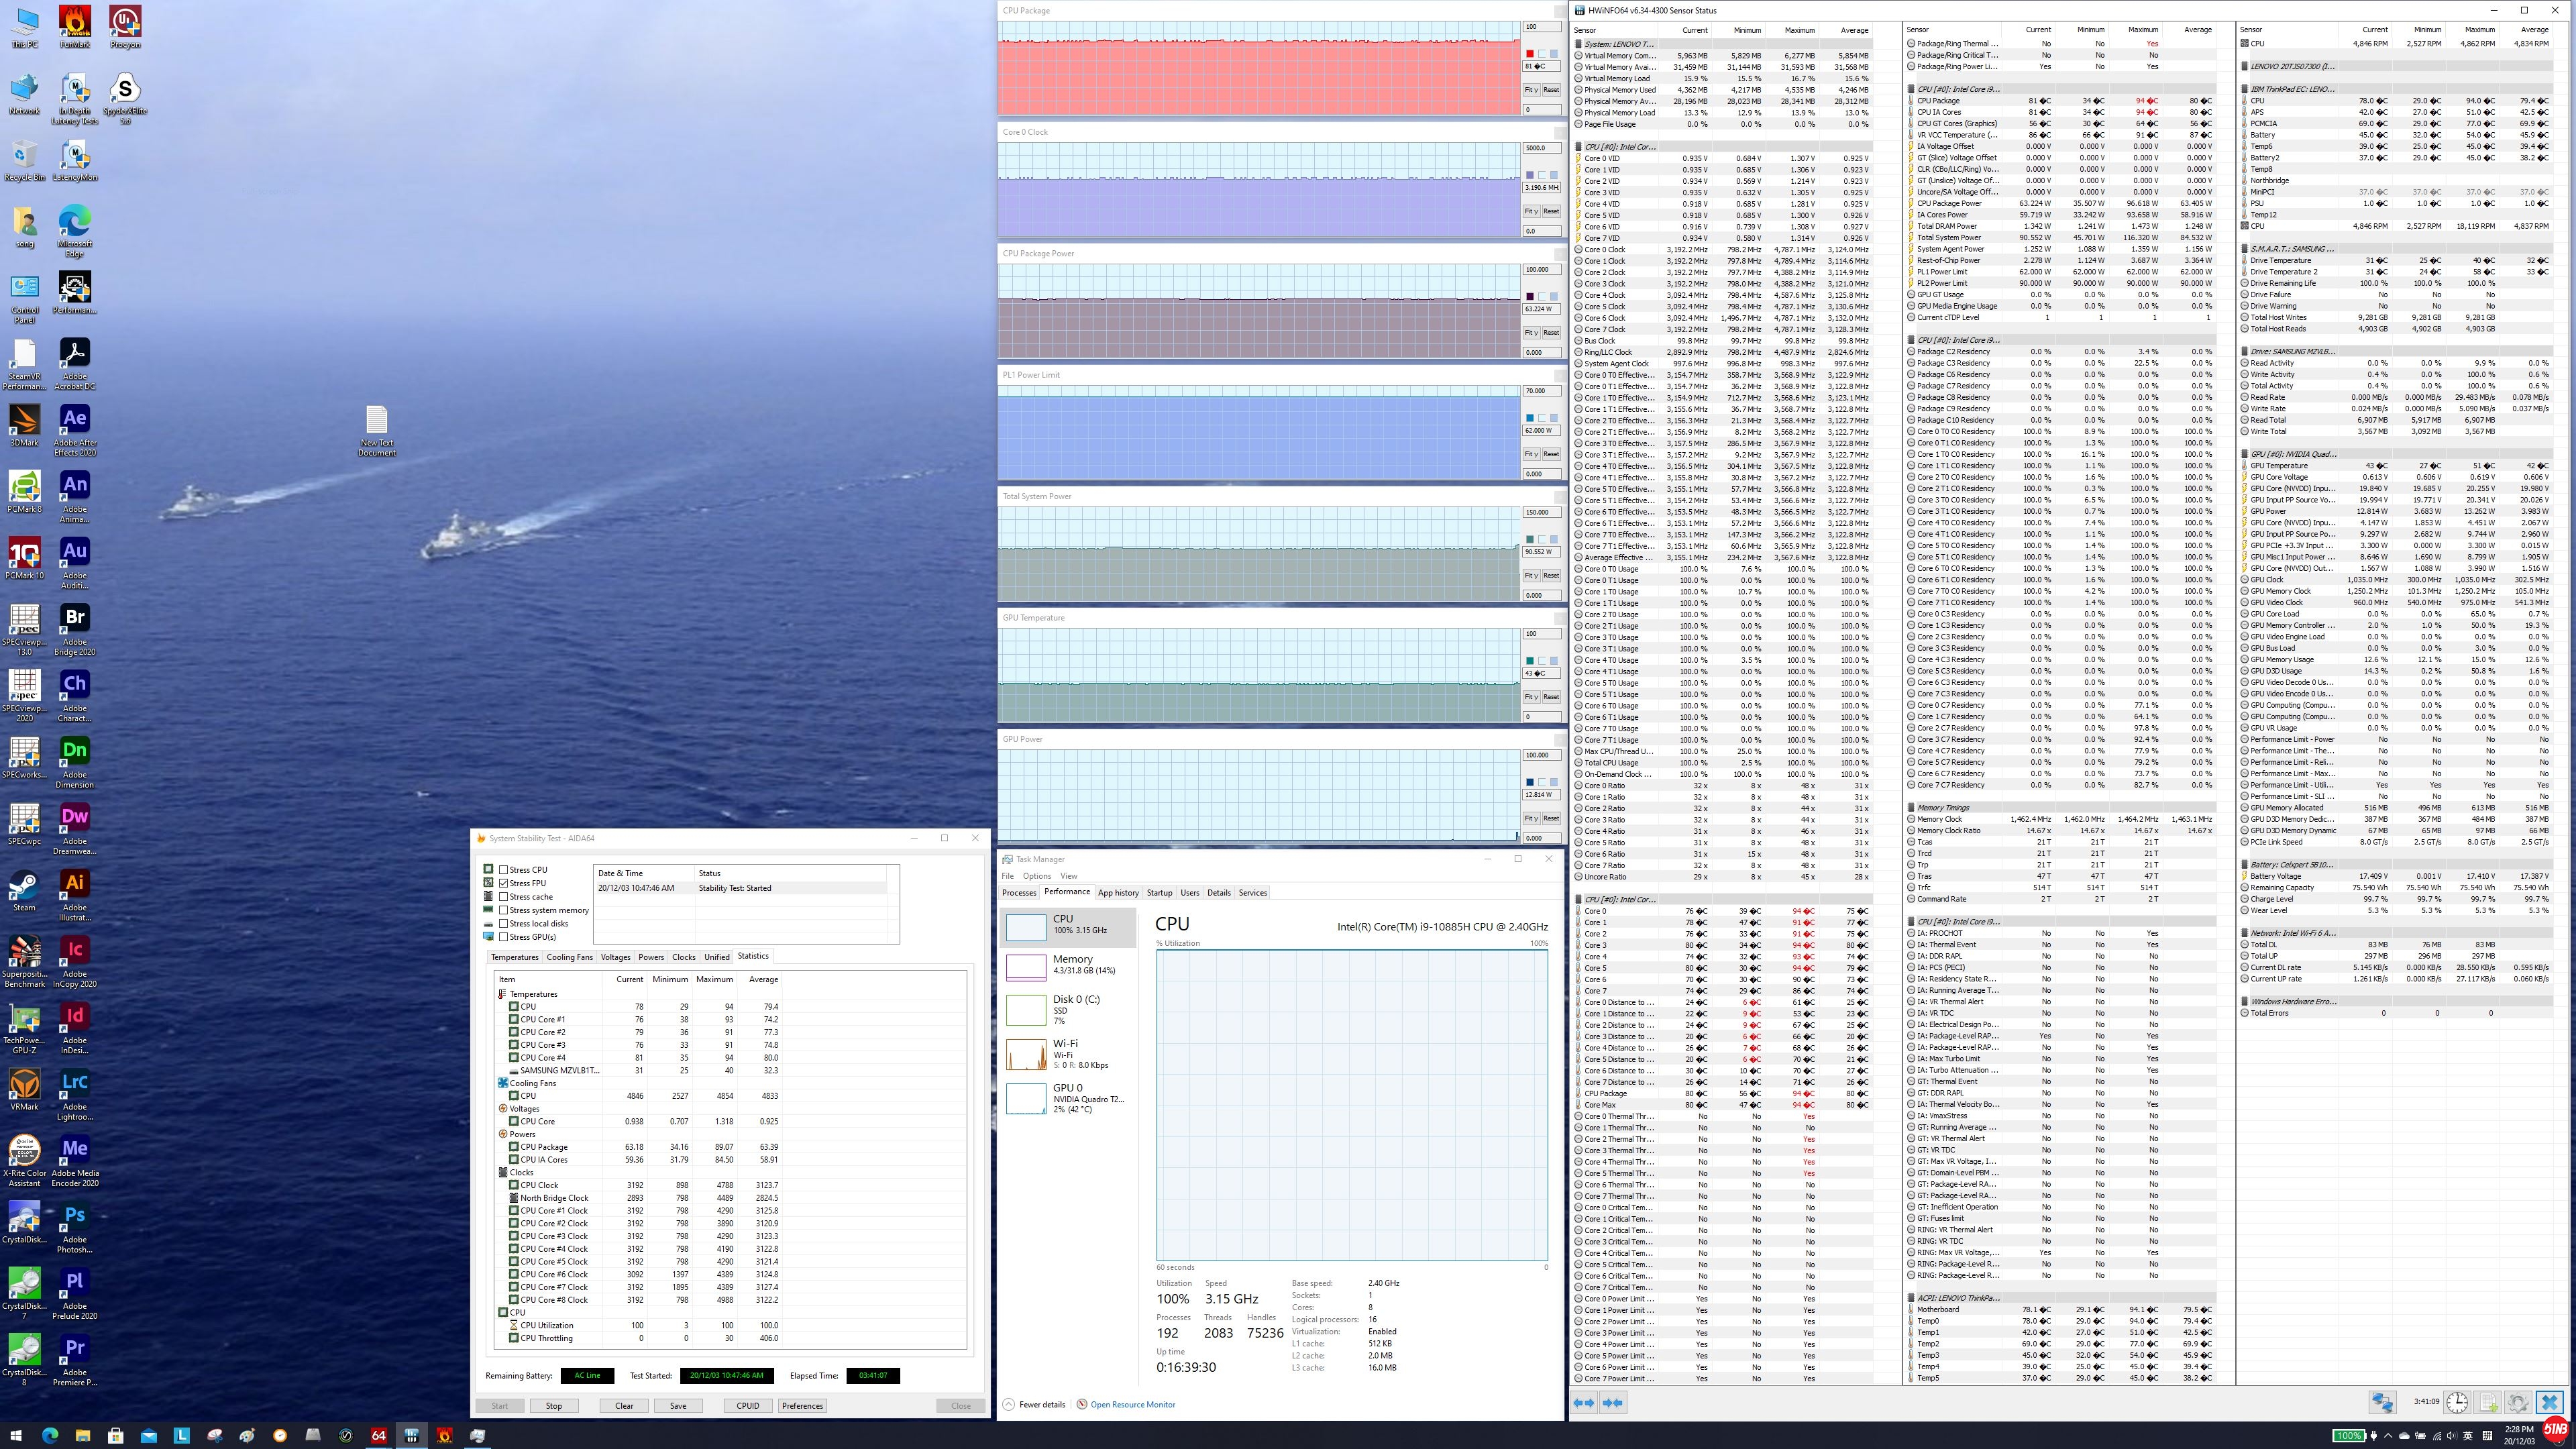Viewport: 2576px width, 1449px height.
Task: Click Preferences button in AIDA64
Action: [x=802, y=1405]
